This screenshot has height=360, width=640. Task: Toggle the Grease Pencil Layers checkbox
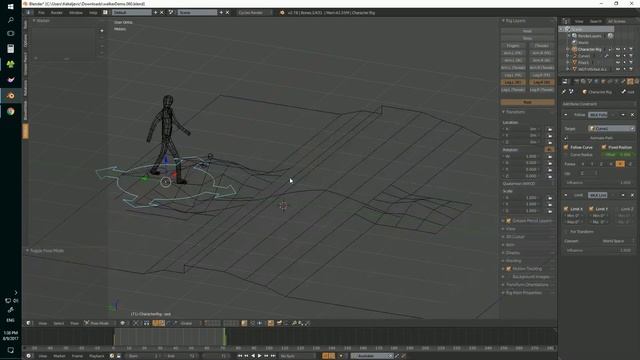[509, 221]
